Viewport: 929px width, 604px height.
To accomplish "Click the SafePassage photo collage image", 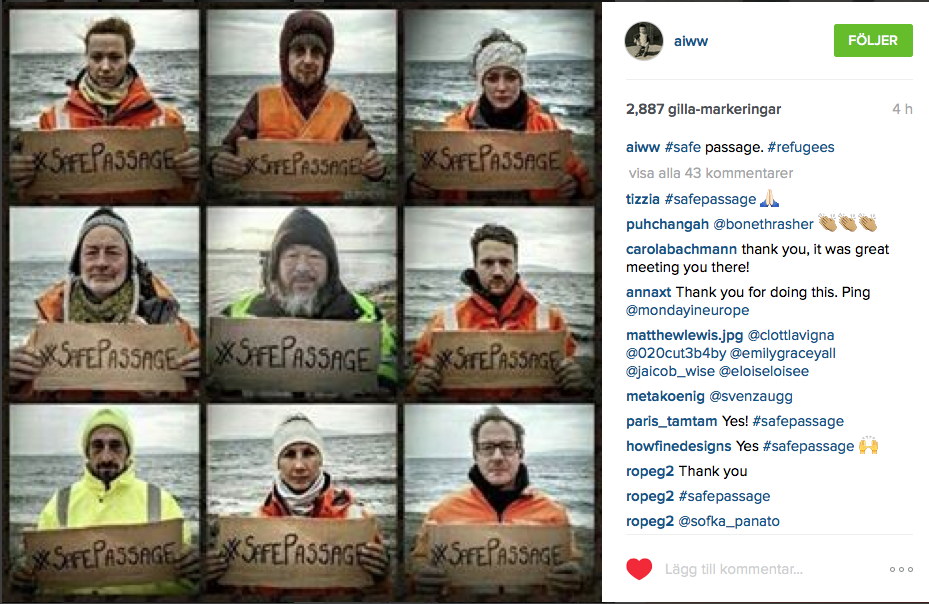I will (x=301, y=302).
